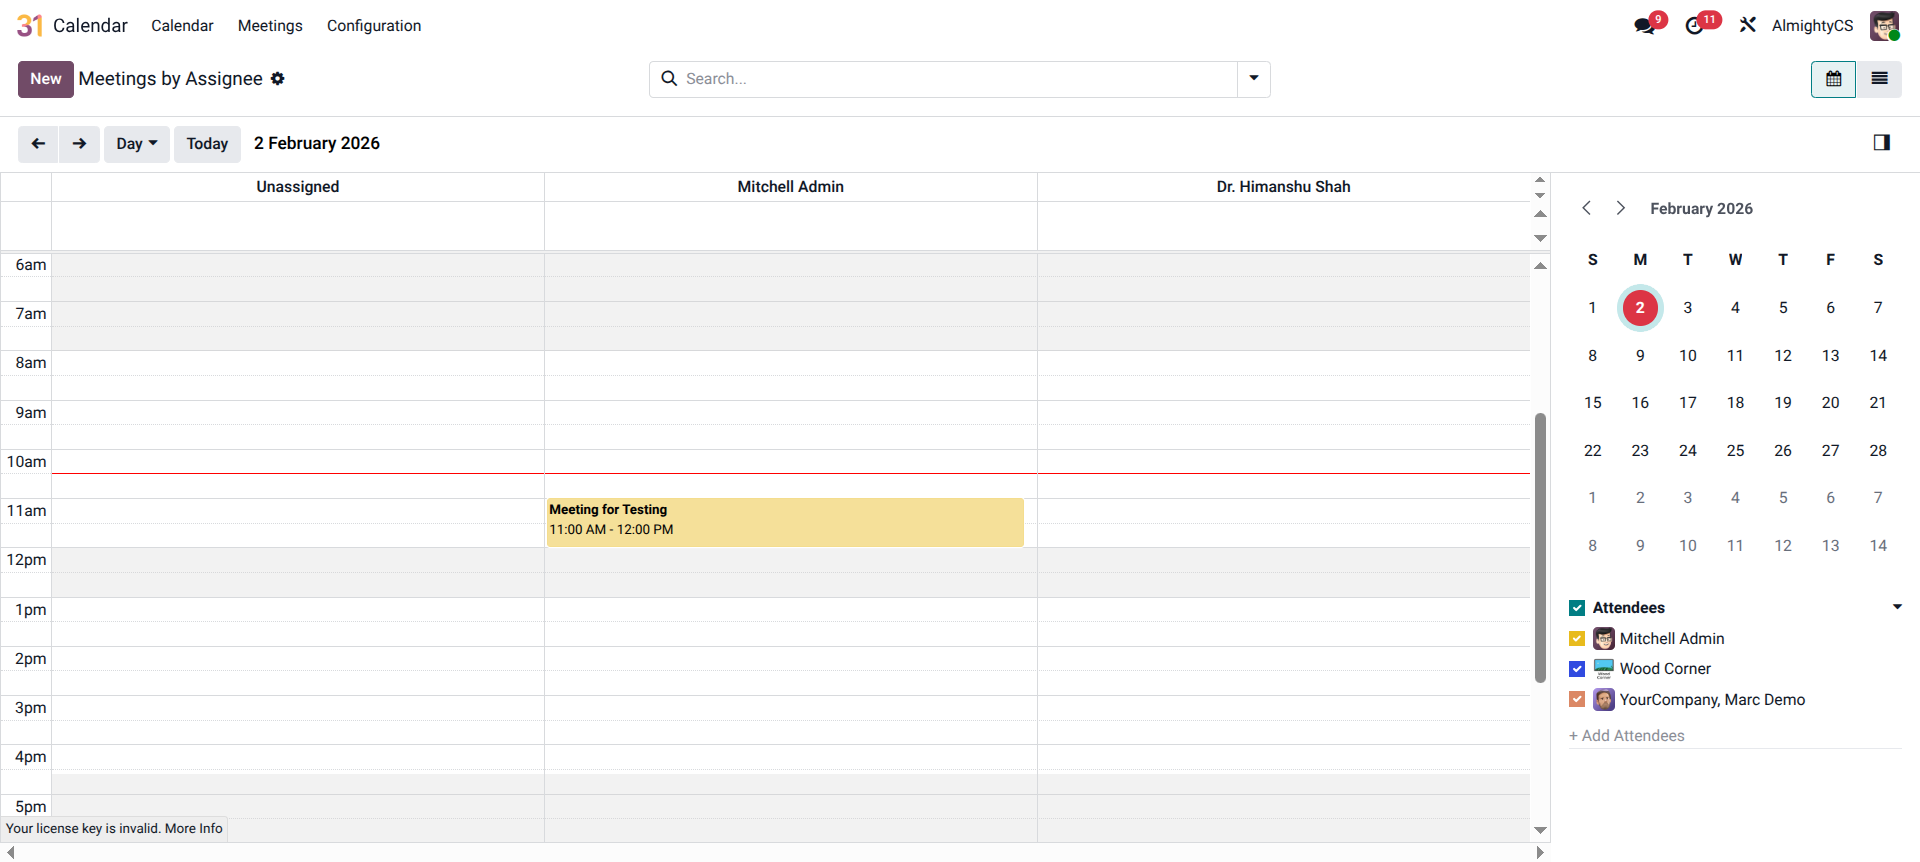Open the Meetings menu
Viewport: 1920px width, 862px height.
(x=270, y=26)
